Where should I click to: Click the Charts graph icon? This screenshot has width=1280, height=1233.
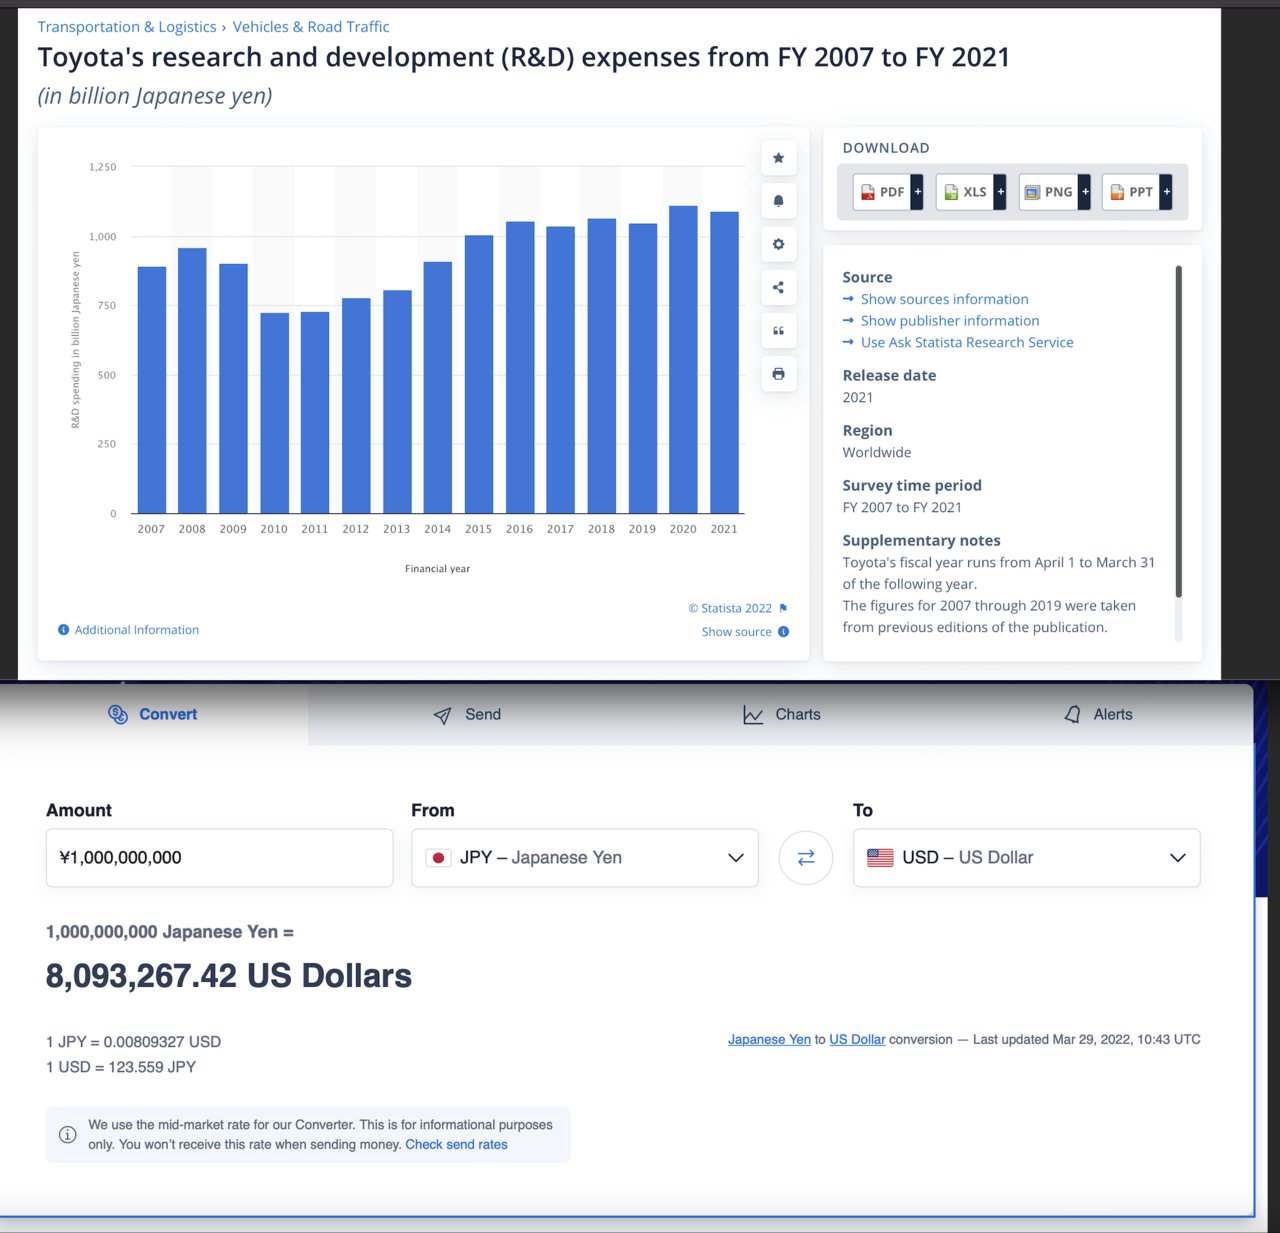(x=753, y=715)
